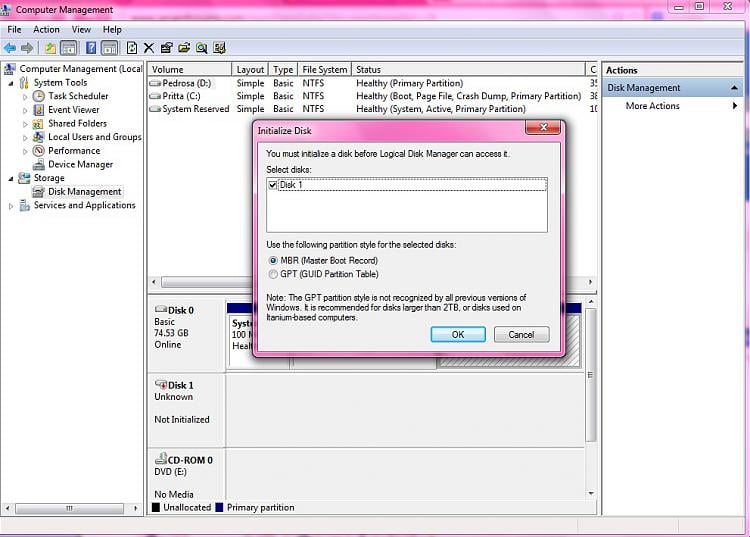Click Cancel in Initialize Disk dialog
Viewport: 750px width, 537px height.
click(x=521, y=334)
